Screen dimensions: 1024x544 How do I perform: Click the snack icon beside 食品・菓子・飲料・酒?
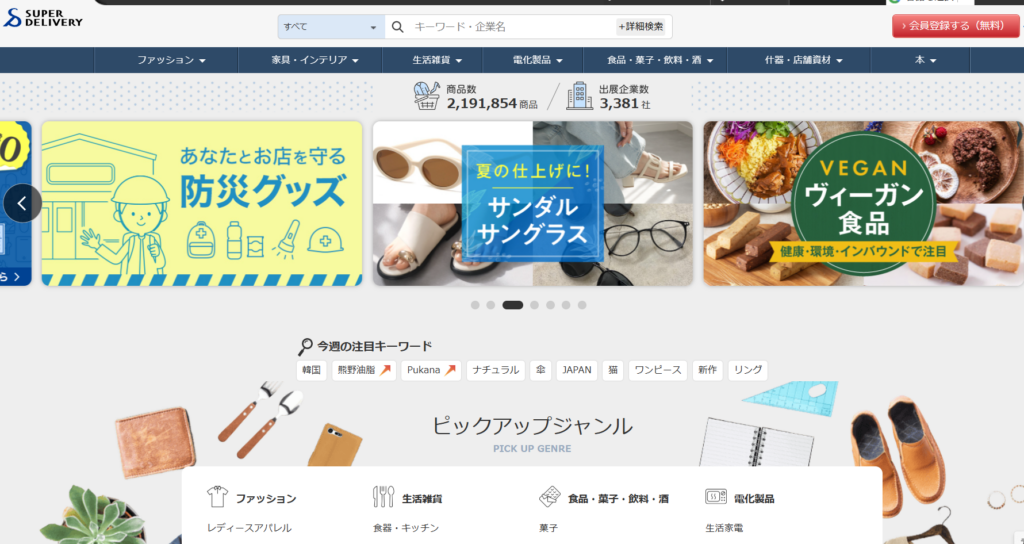(550, 497)
